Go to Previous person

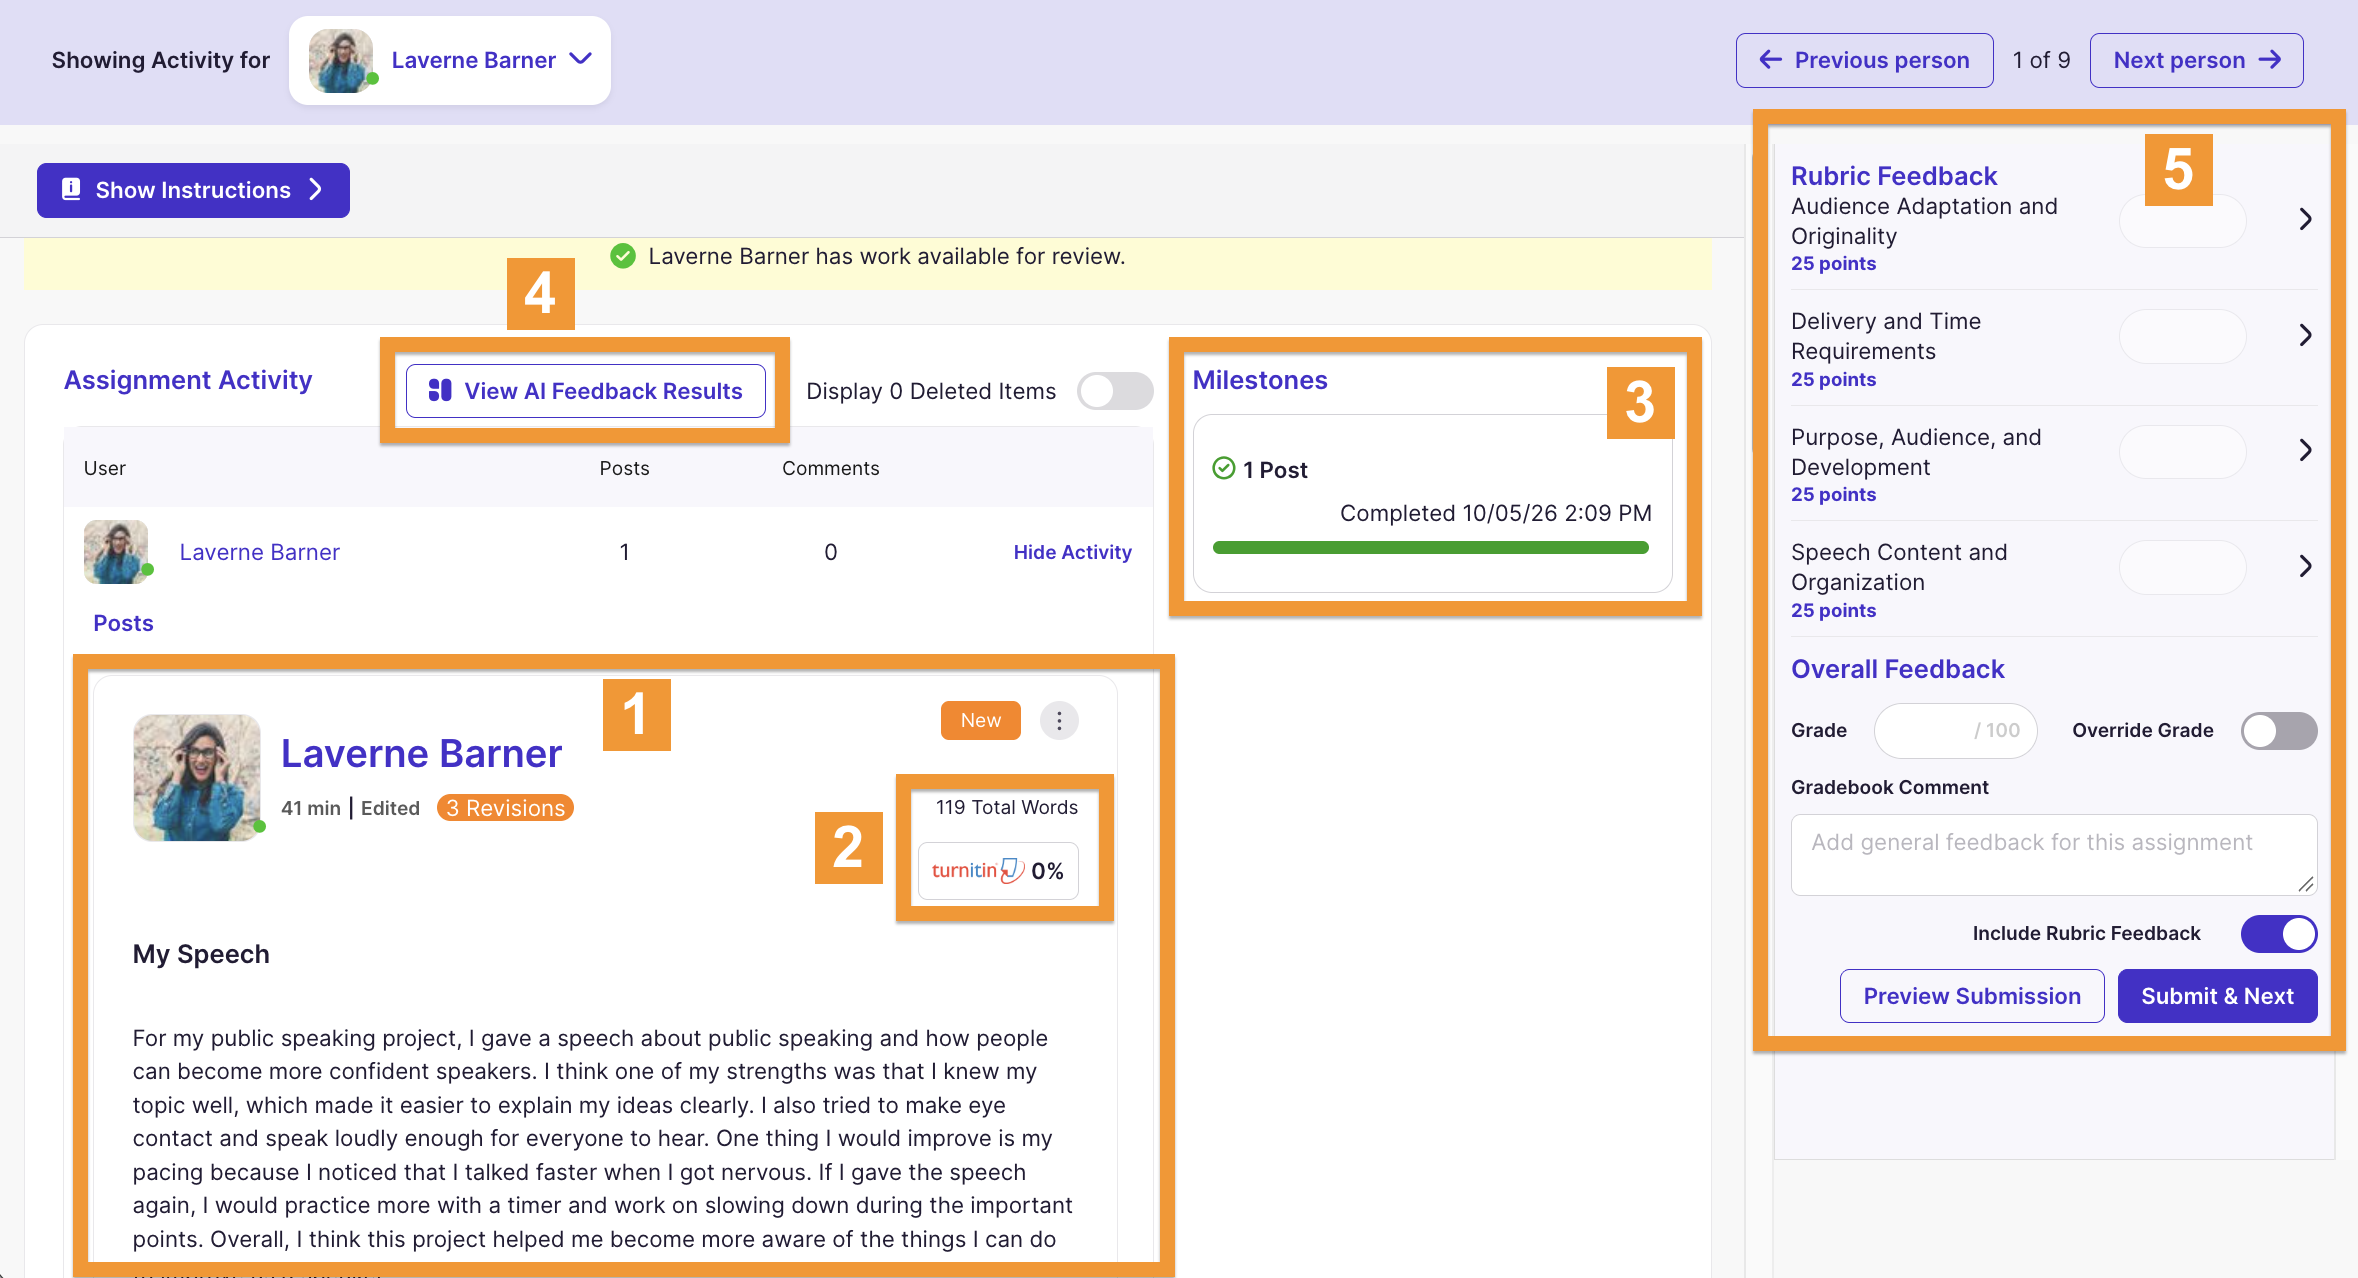(1864, 60)
